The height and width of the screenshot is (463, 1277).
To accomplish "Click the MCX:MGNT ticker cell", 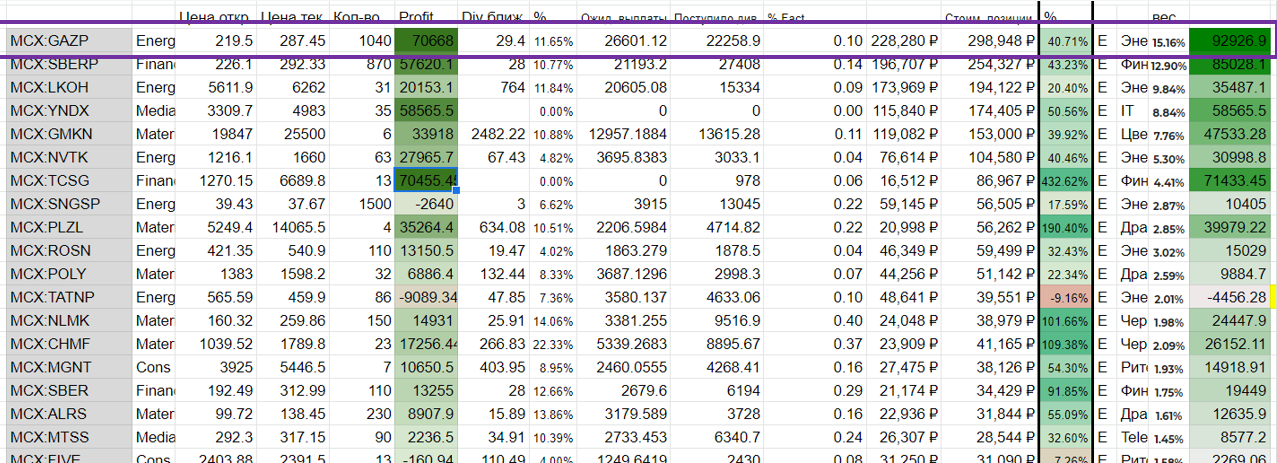I will 69,366.
